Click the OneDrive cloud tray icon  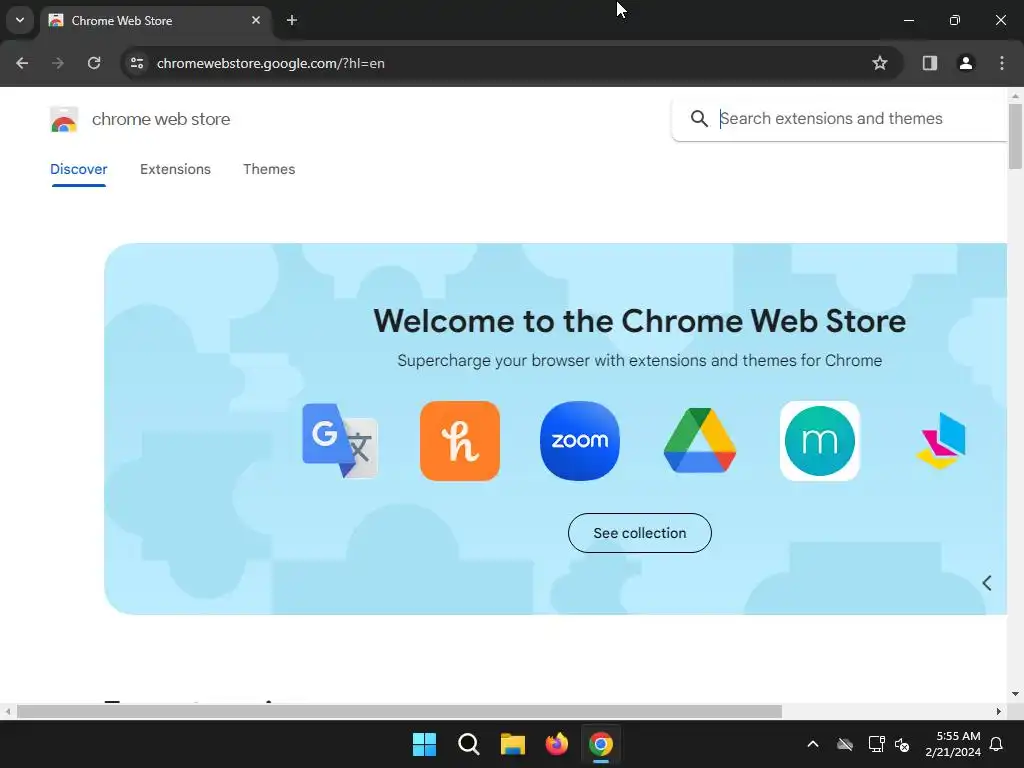pos(845,744)
